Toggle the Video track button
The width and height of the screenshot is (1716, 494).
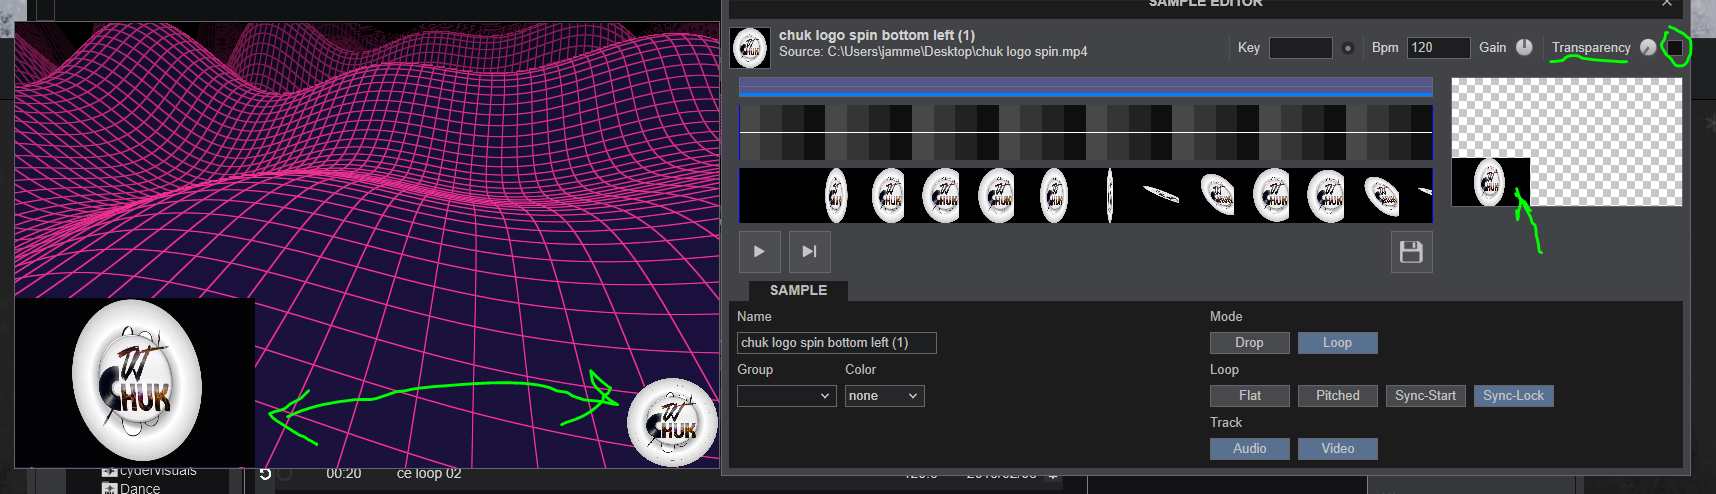pos(1337,449)
